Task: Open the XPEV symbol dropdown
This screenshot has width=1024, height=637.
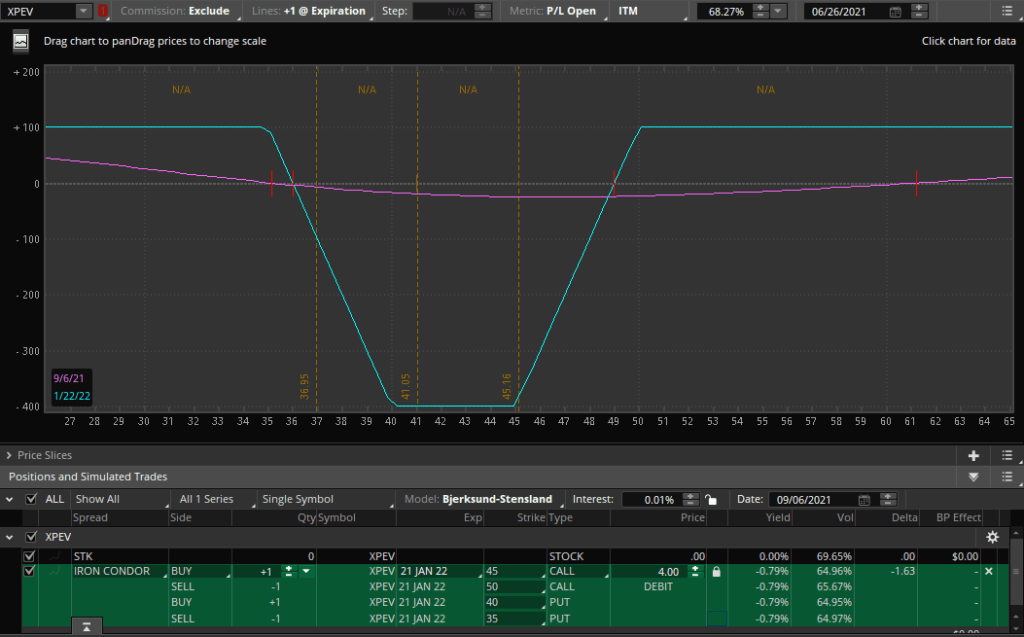Action: click(x=83, y=11)
